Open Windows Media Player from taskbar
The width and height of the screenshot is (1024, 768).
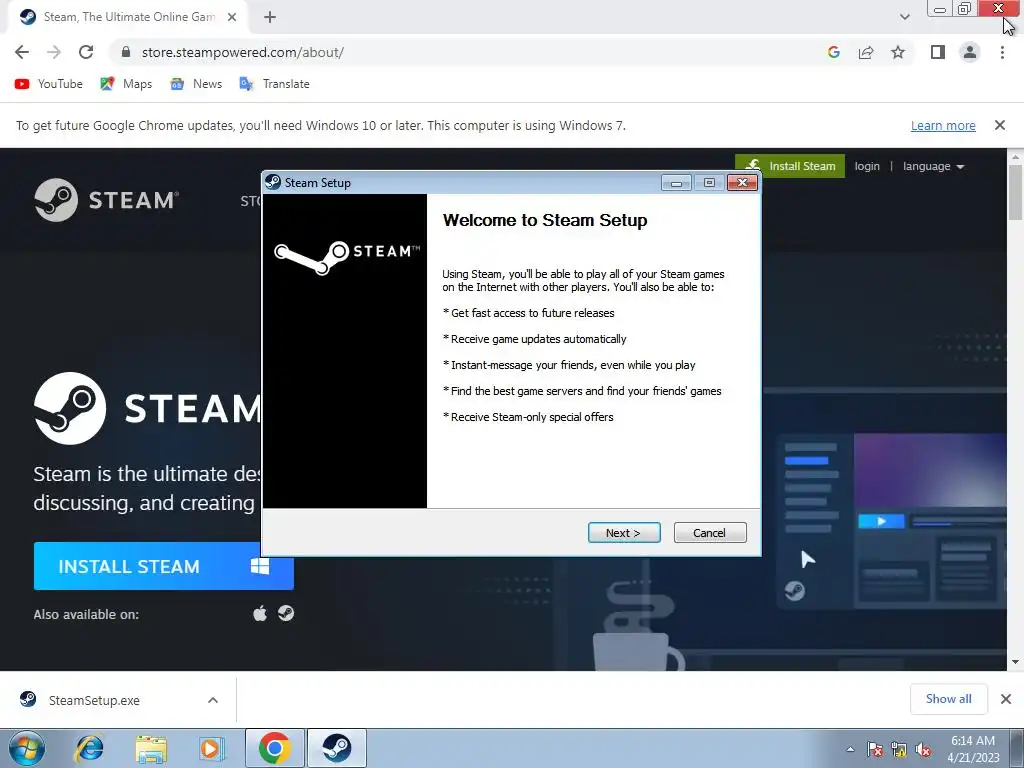pyautogui.click(x=210, y=748)
